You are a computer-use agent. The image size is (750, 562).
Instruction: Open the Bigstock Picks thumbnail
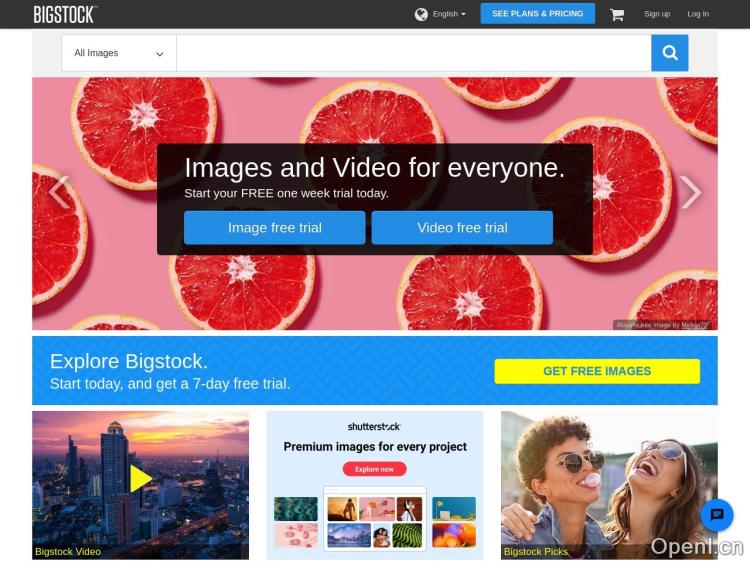[608, 484]
